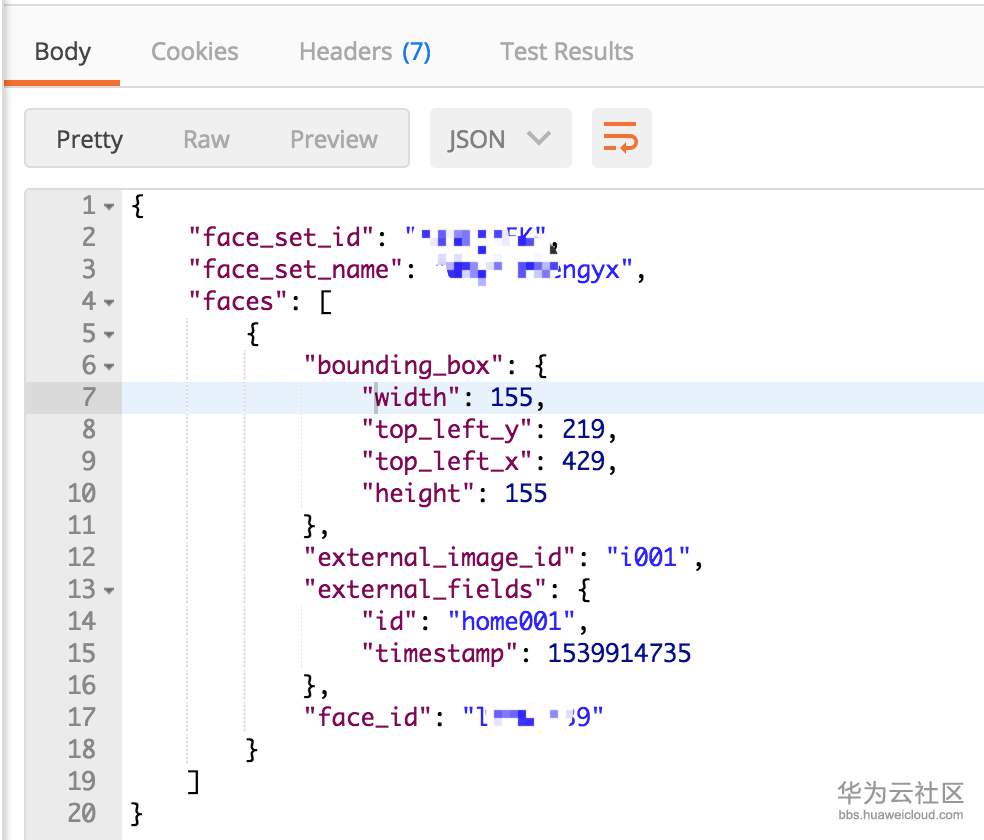This screenshot has height=840, width=984.
Task: Select the Pretty view mode
Action: tap(89, 139)
